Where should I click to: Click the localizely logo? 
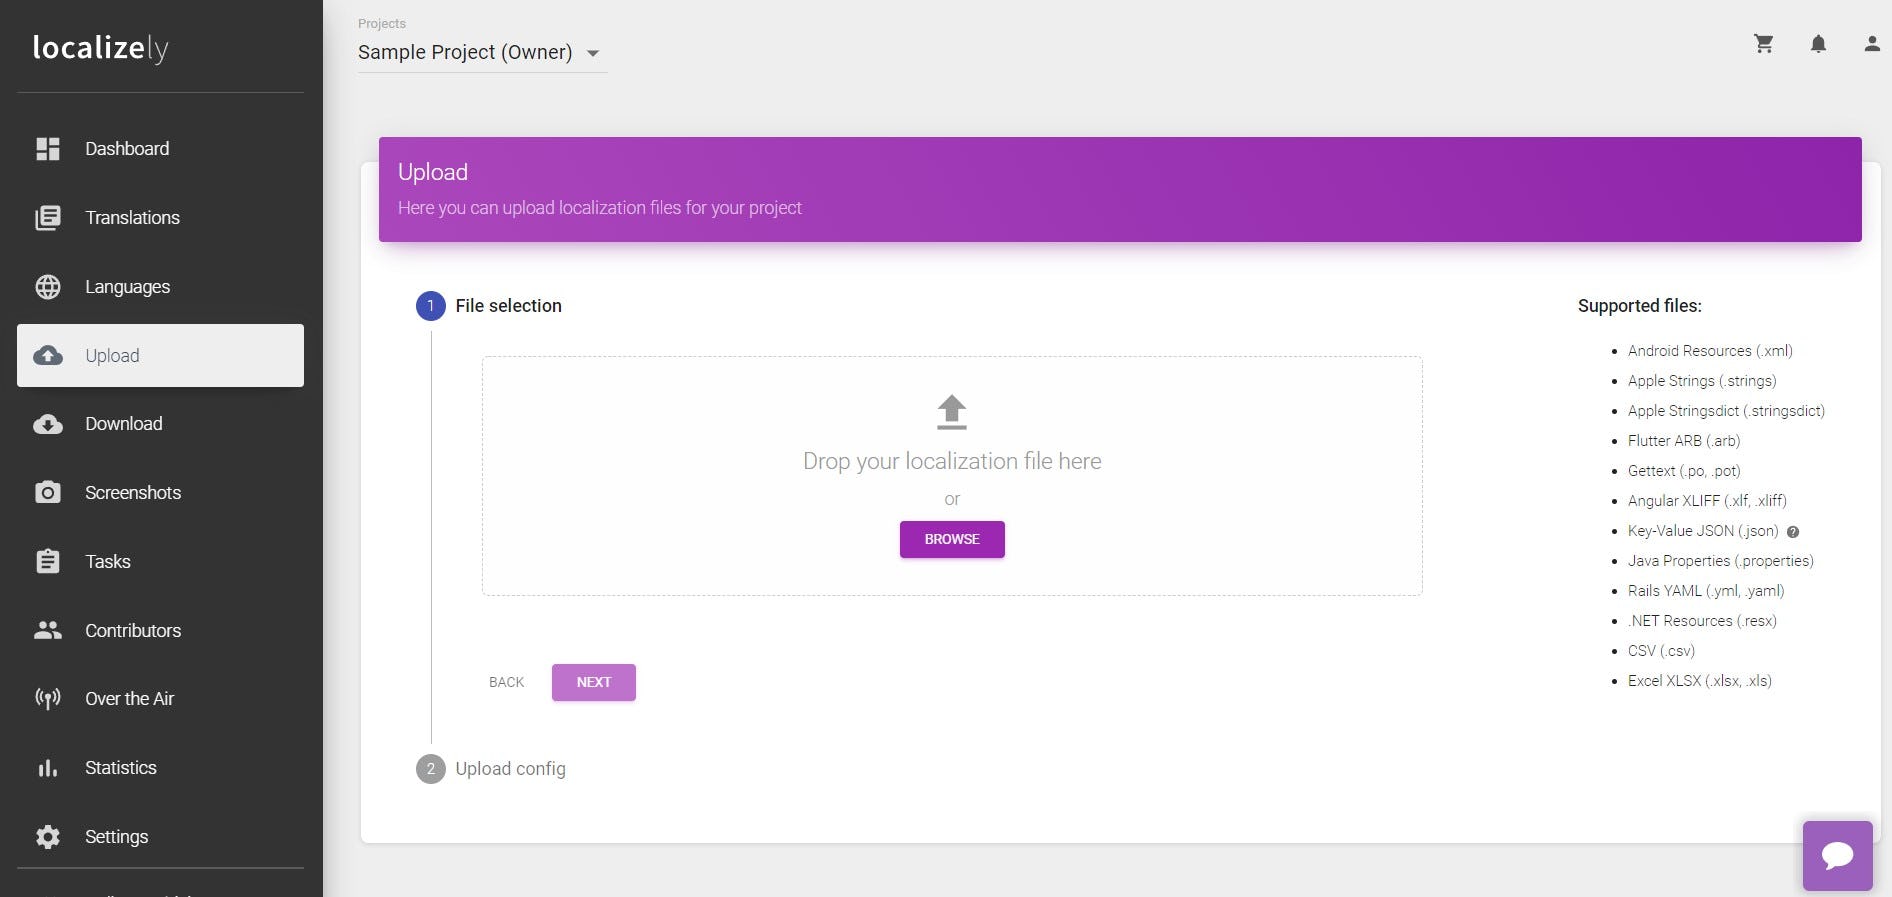coord(100,48)
